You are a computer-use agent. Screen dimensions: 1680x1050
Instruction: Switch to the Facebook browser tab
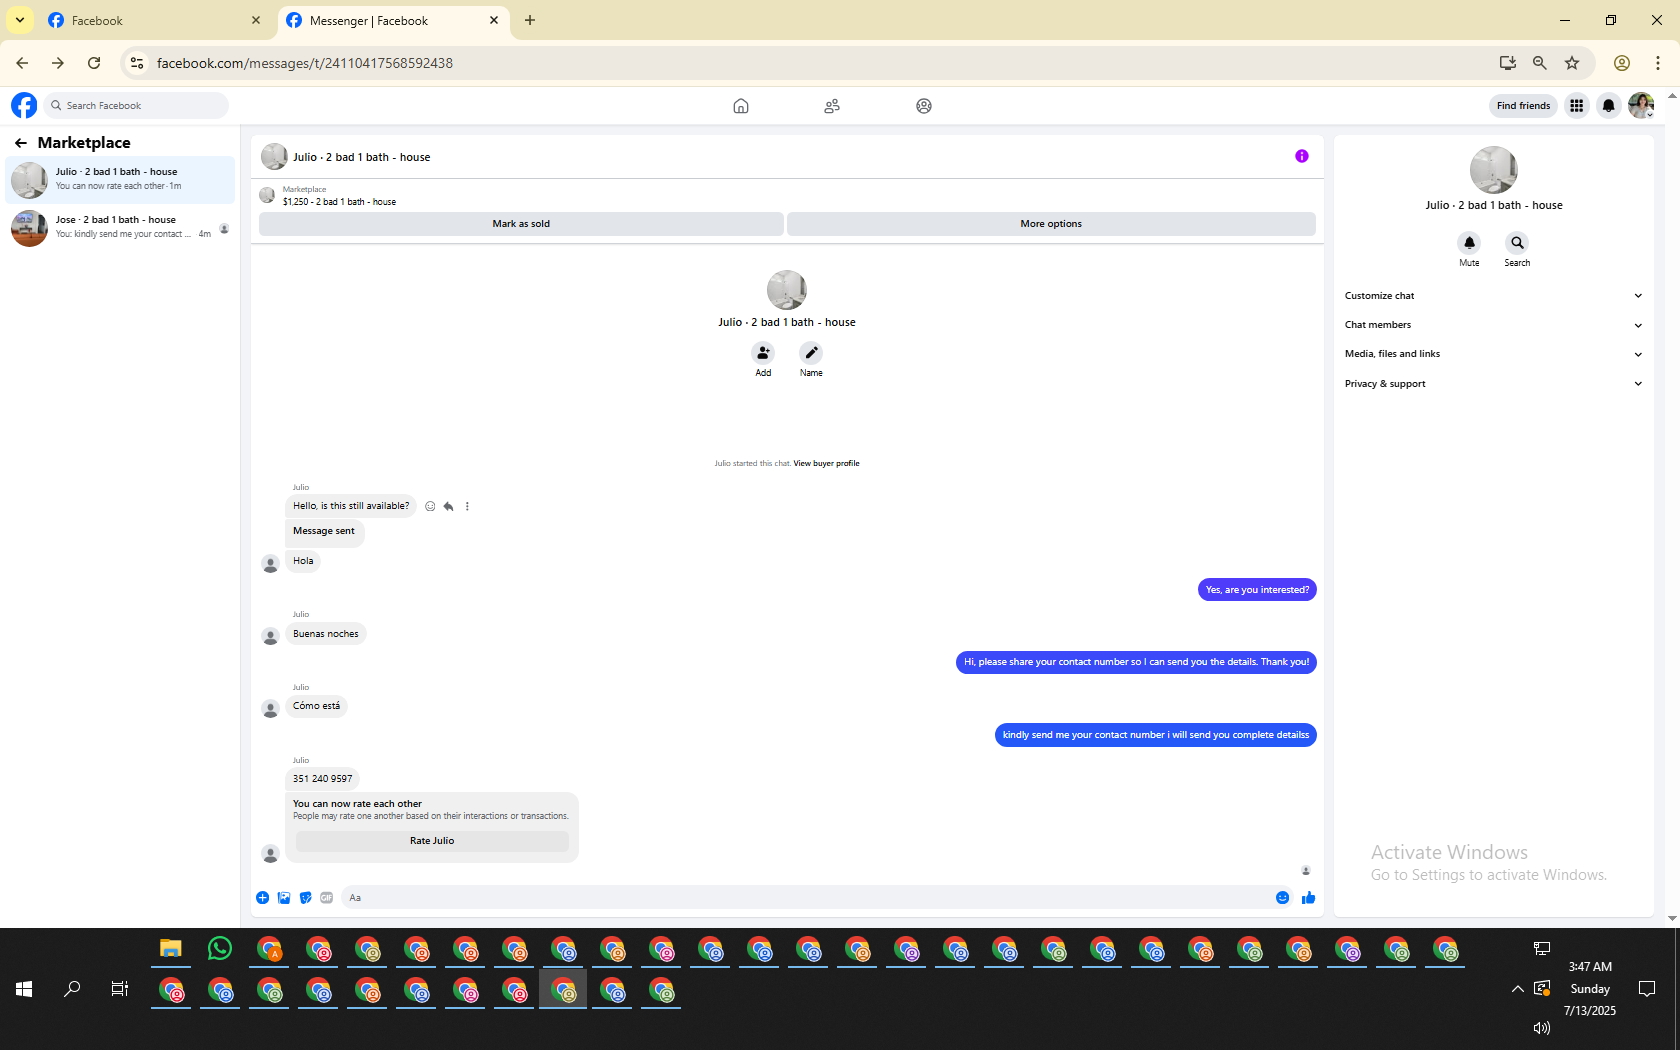click(x=154, y=20)
